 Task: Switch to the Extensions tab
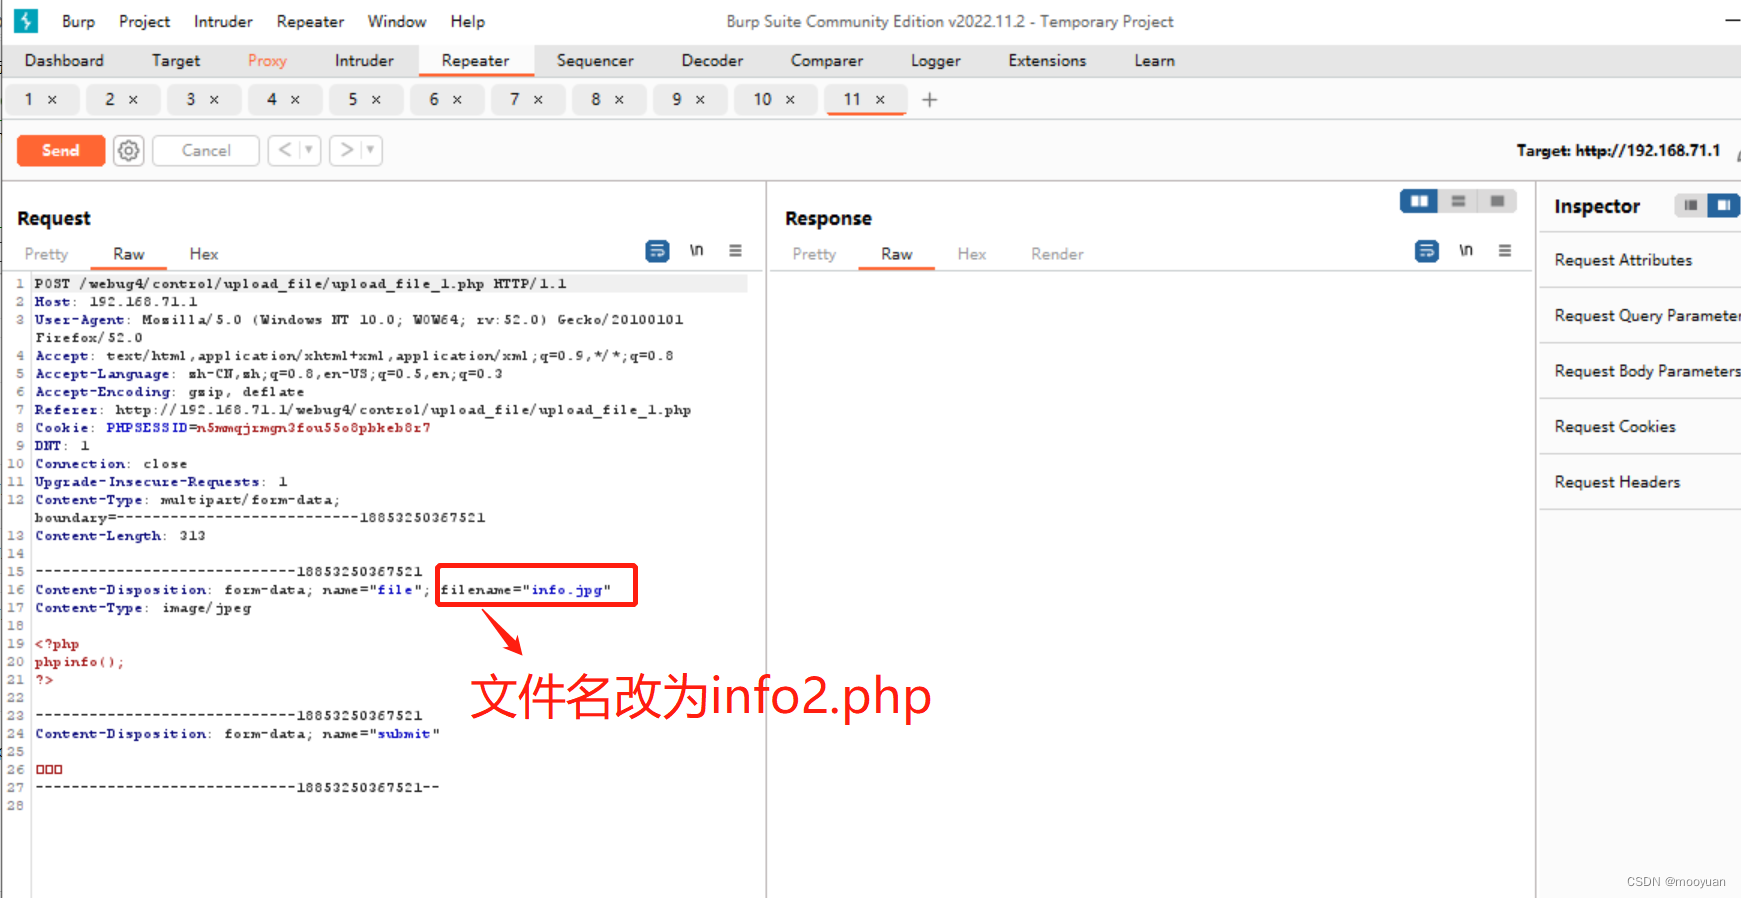pyautogui.click(x=1047, y=61)
